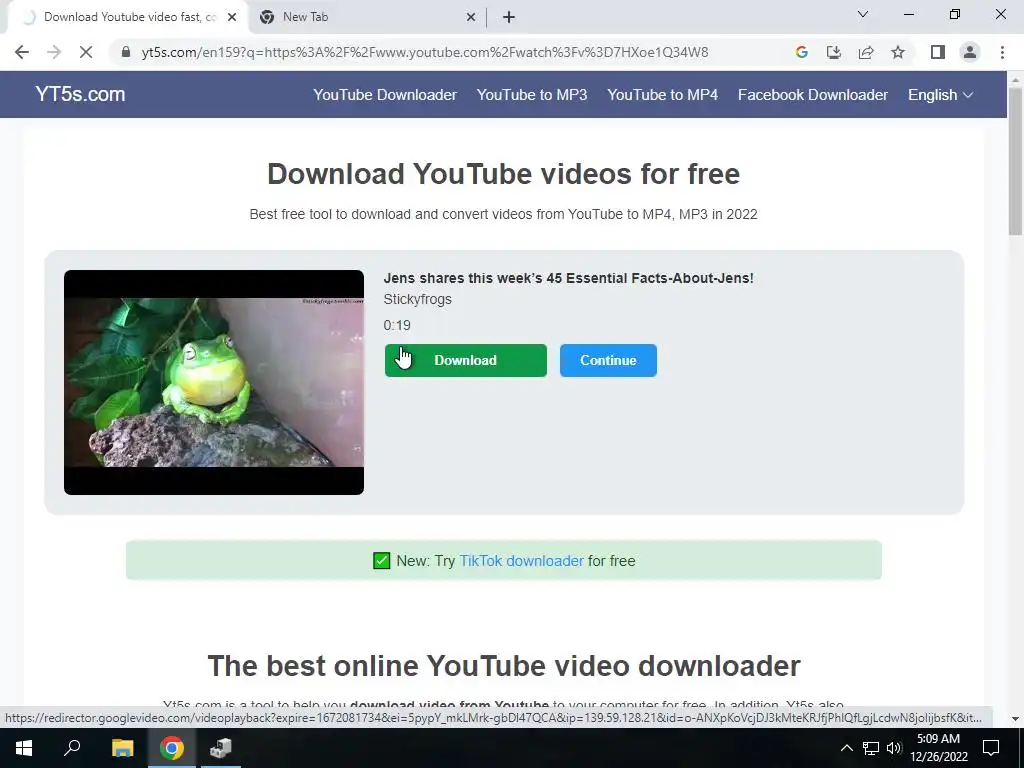
Task: Open the Windows Start menu
Action: click(x=24, y=748)
